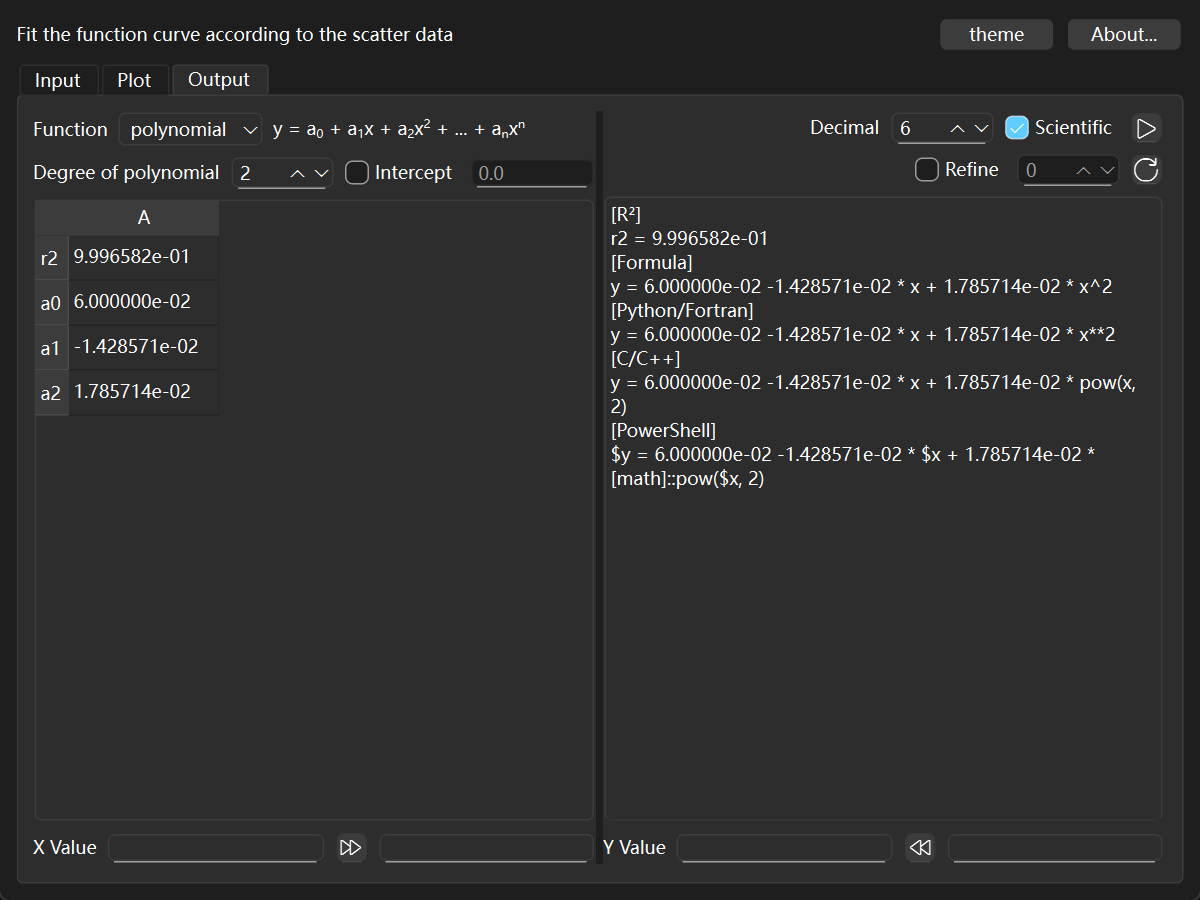This screenshot has width=1200, height=900.
Task: Click the formula line ending in x^2
Action: [861, 287]
